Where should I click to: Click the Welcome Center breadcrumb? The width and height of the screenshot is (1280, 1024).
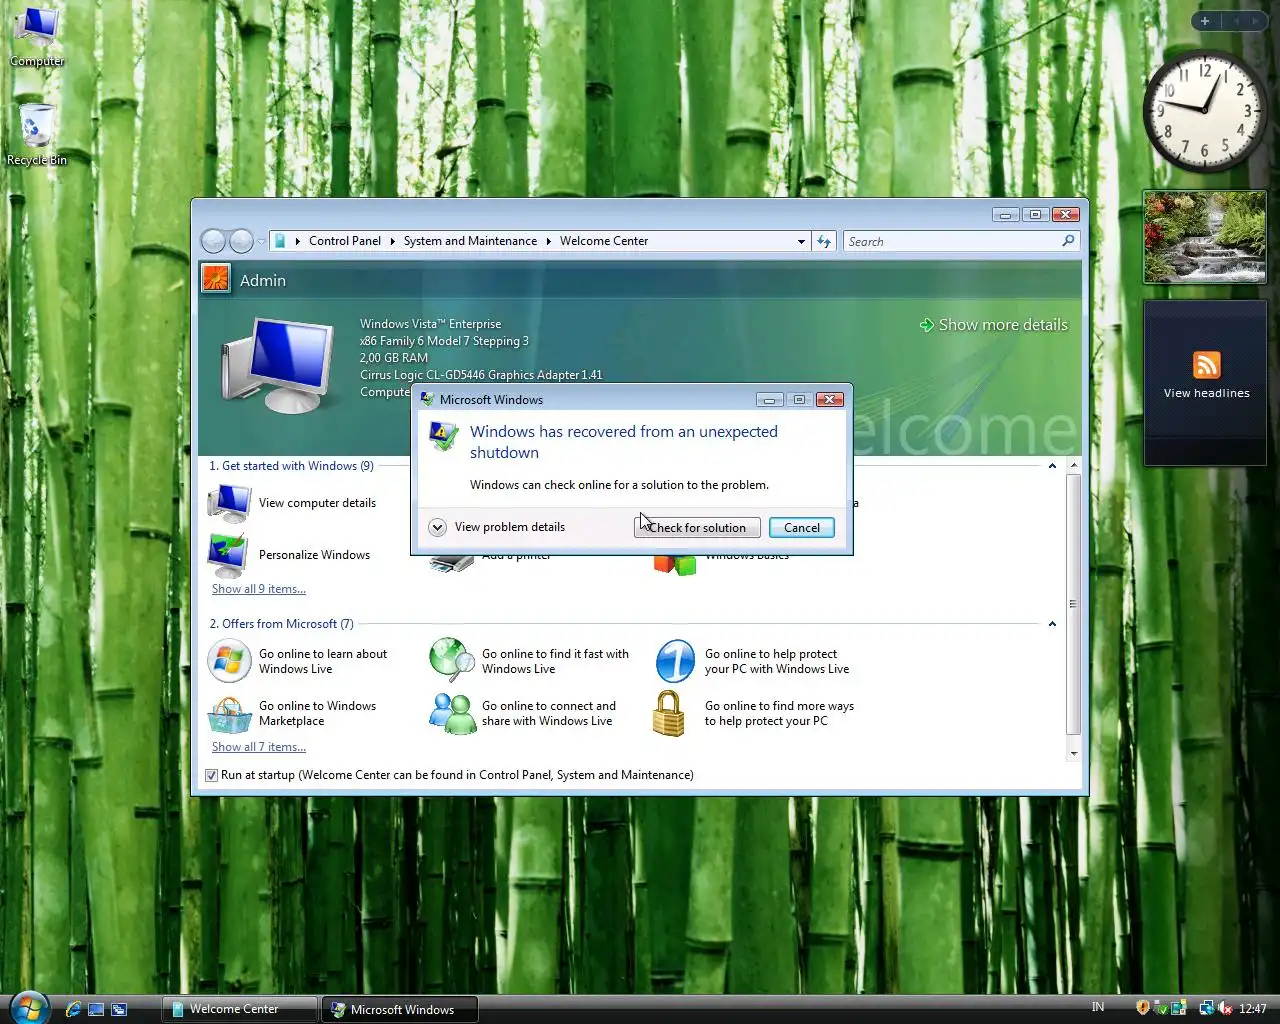(x=604, y=241)
